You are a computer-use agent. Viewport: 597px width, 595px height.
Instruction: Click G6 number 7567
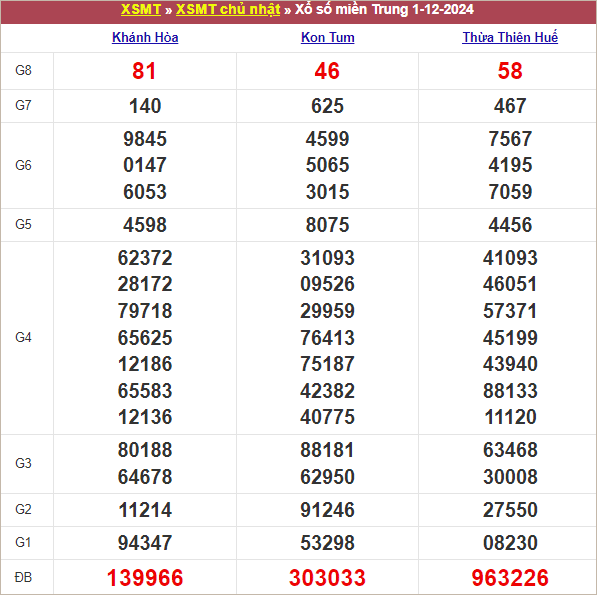(x=510, y=139)
